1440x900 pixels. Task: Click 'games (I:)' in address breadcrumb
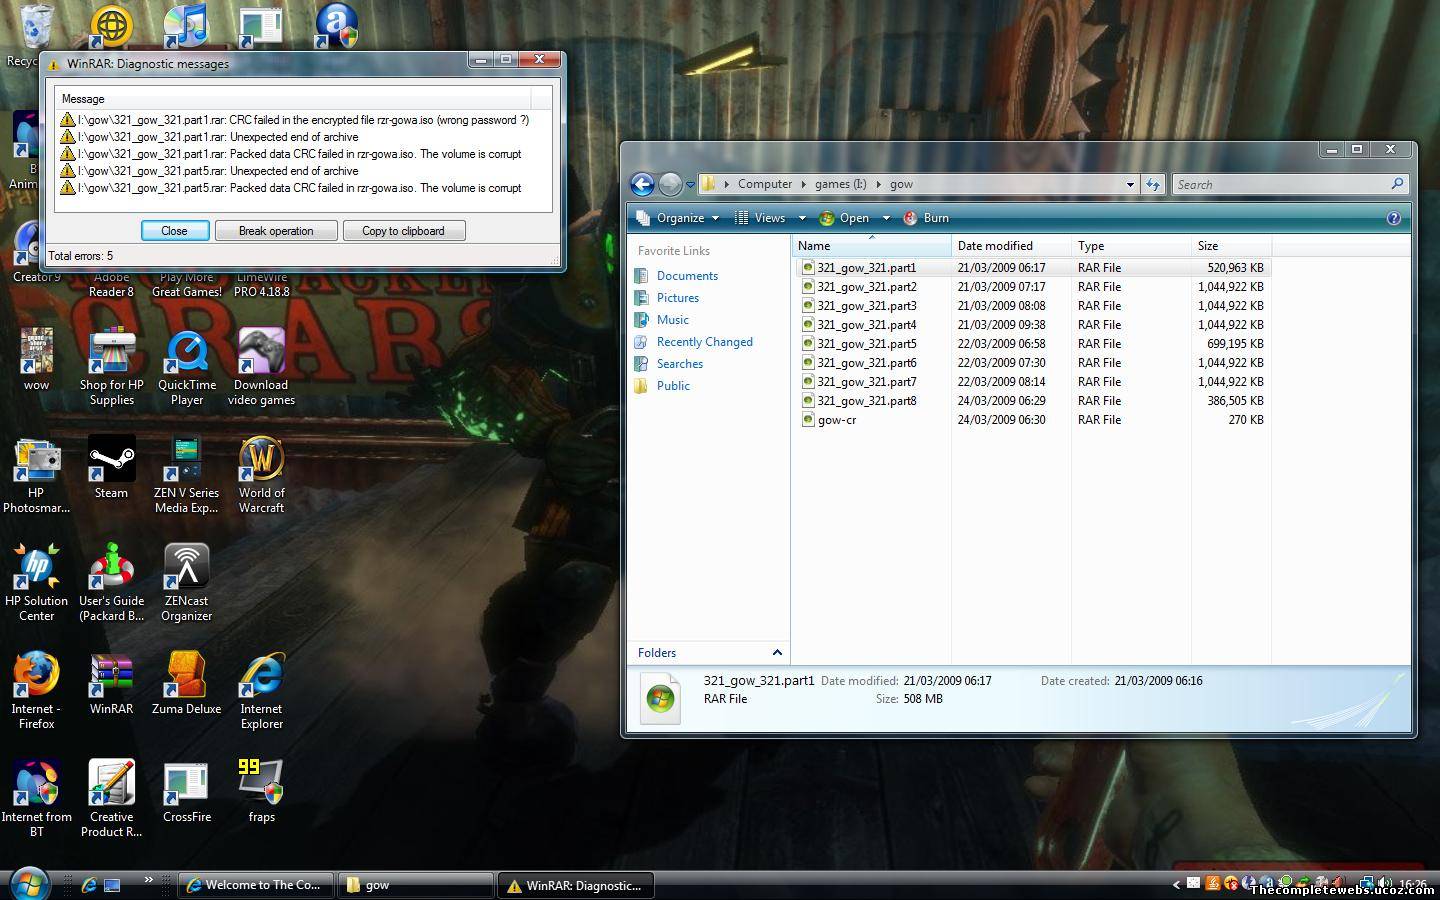click(840, 184)
